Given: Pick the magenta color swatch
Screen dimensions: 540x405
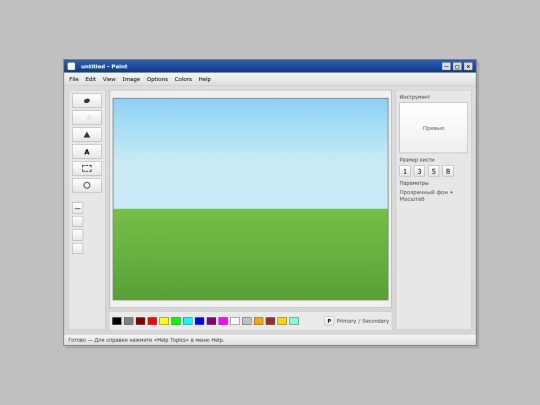Looking at the screenshot, I should 223,321.
